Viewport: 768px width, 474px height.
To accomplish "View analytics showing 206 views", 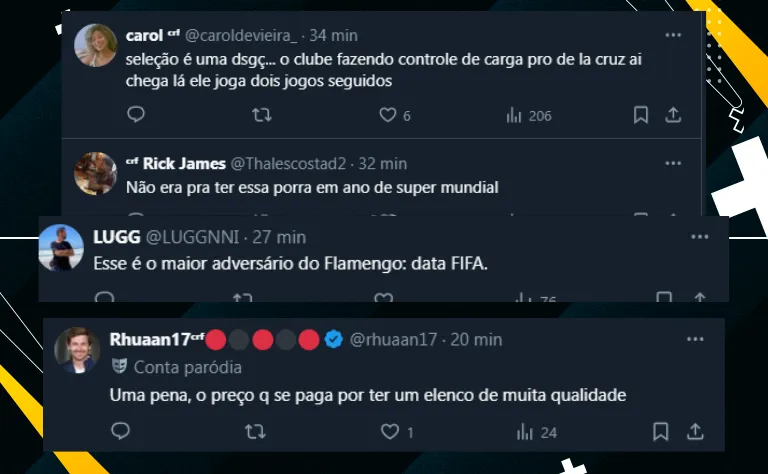I will (528, 116).
